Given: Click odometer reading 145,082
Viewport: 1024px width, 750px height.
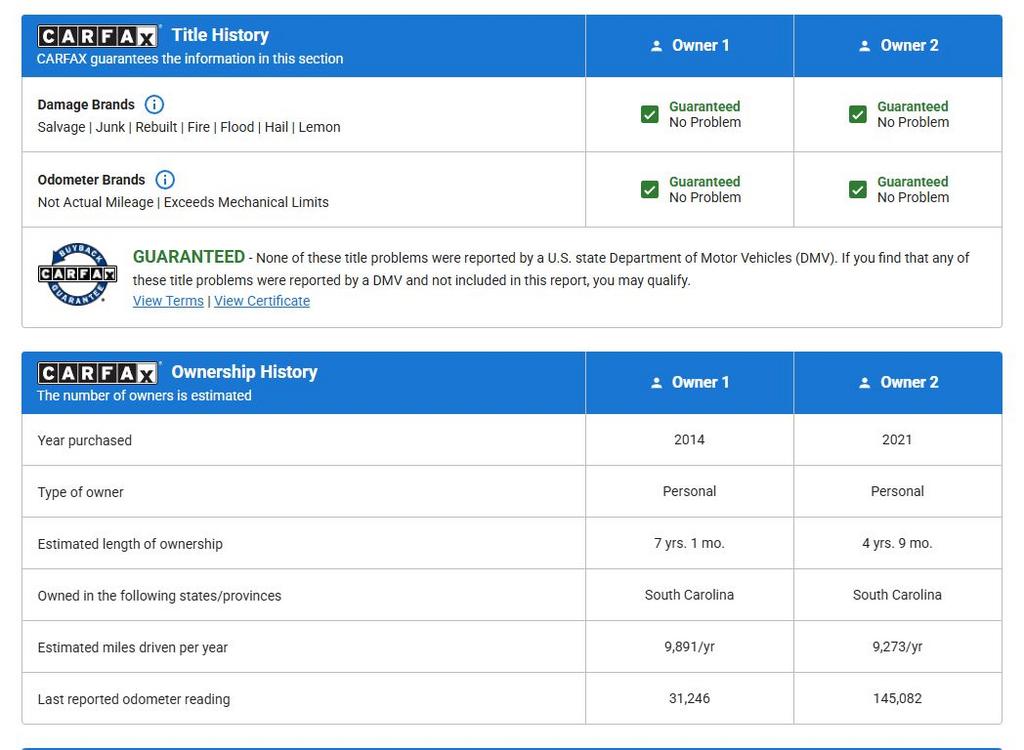Looking at the screenshot, I should pyautogui.click(x=897, y=698).
